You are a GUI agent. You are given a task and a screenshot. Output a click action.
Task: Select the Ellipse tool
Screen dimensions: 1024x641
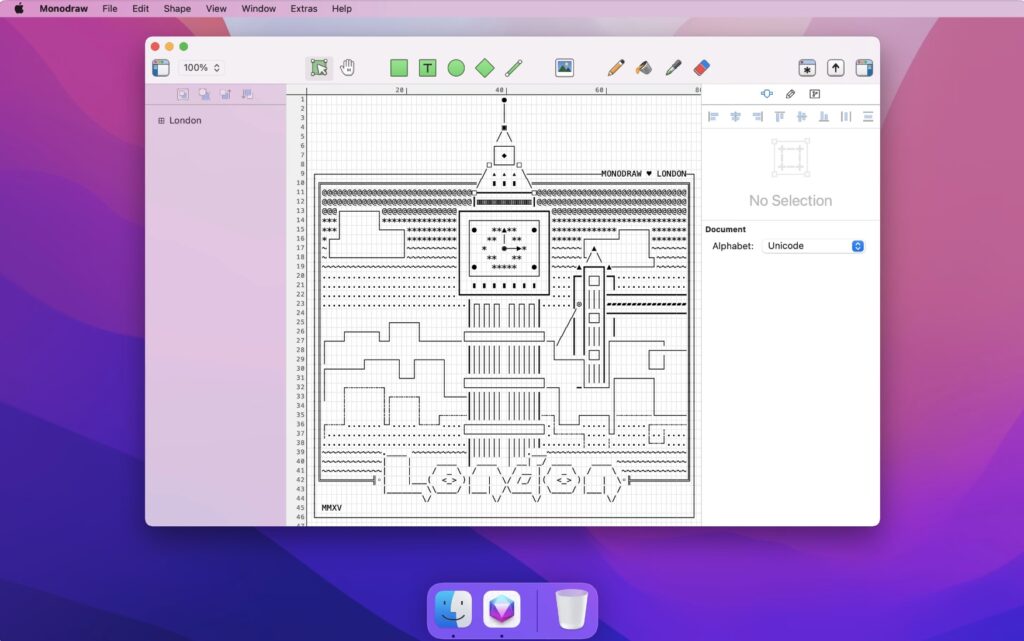coord(454,68)
